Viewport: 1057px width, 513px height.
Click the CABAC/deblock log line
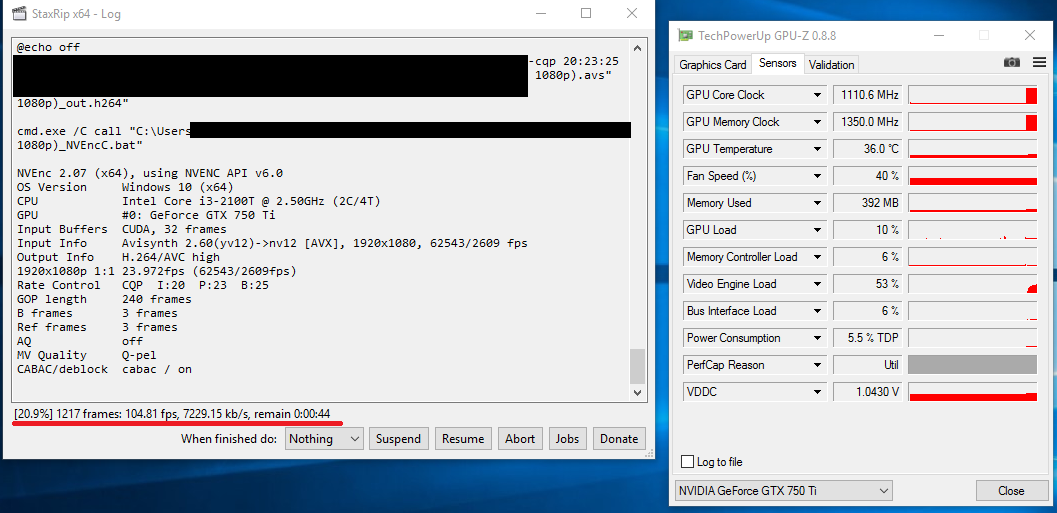pos(104,369)
